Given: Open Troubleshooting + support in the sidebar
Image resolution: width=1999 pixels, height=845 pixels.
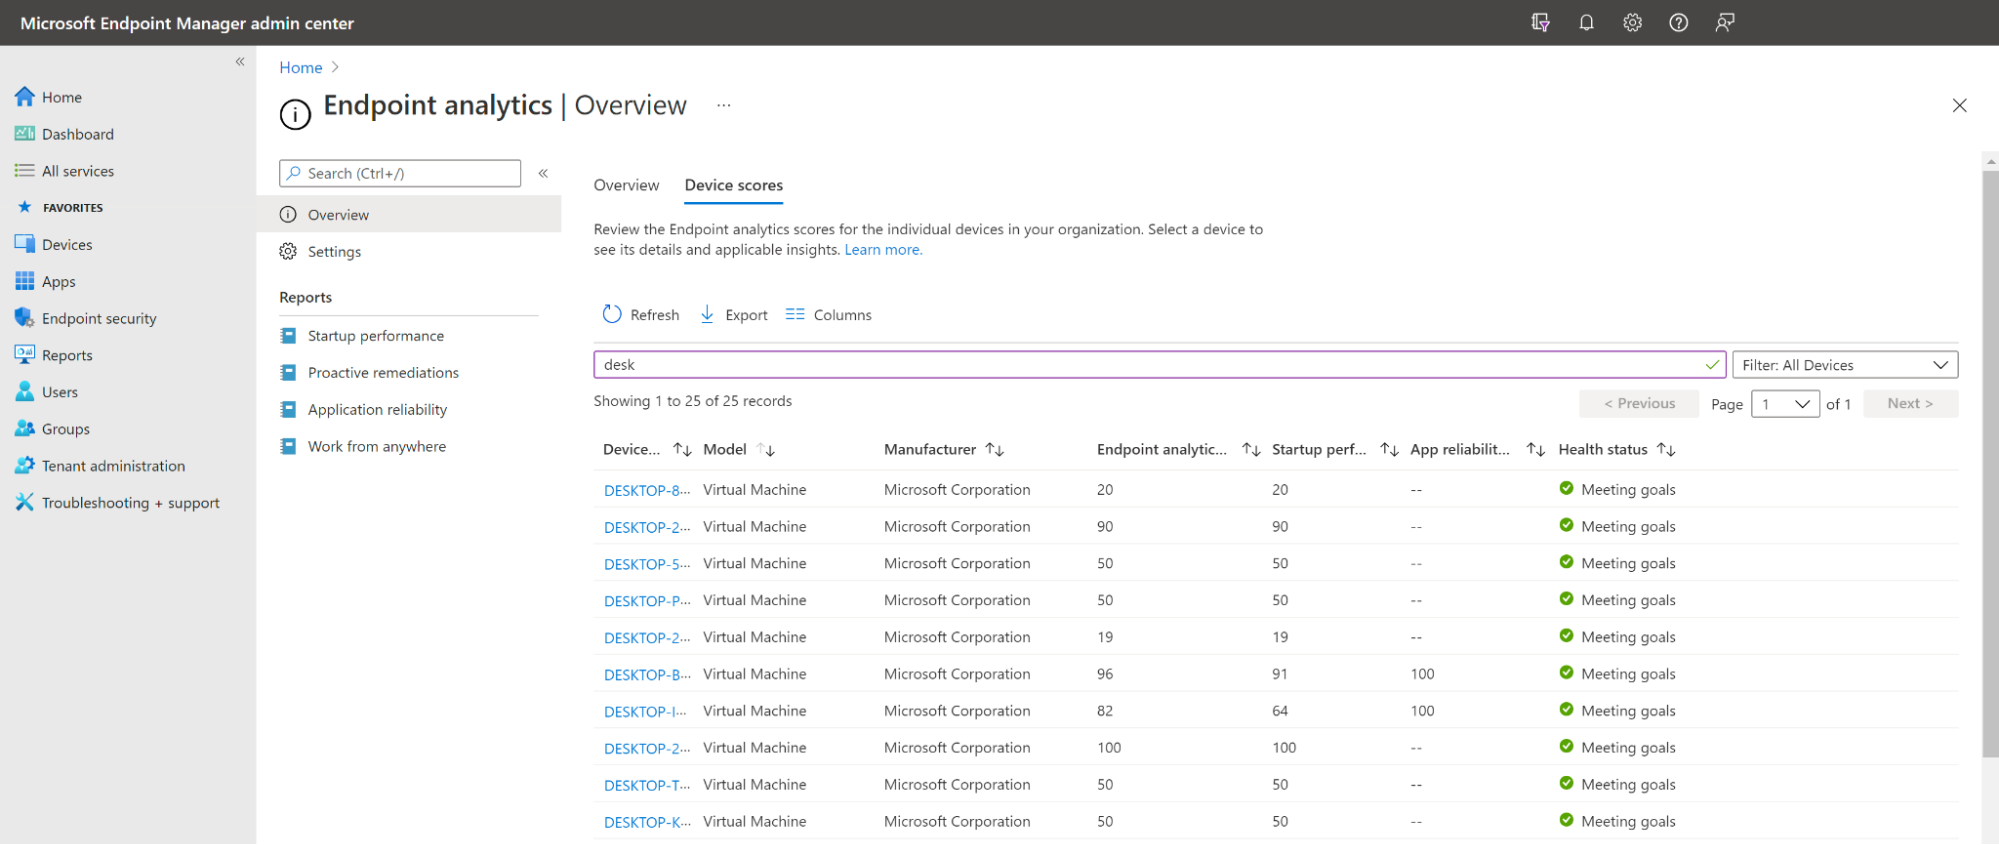Looking at the screenshot, I should [130, 503].
